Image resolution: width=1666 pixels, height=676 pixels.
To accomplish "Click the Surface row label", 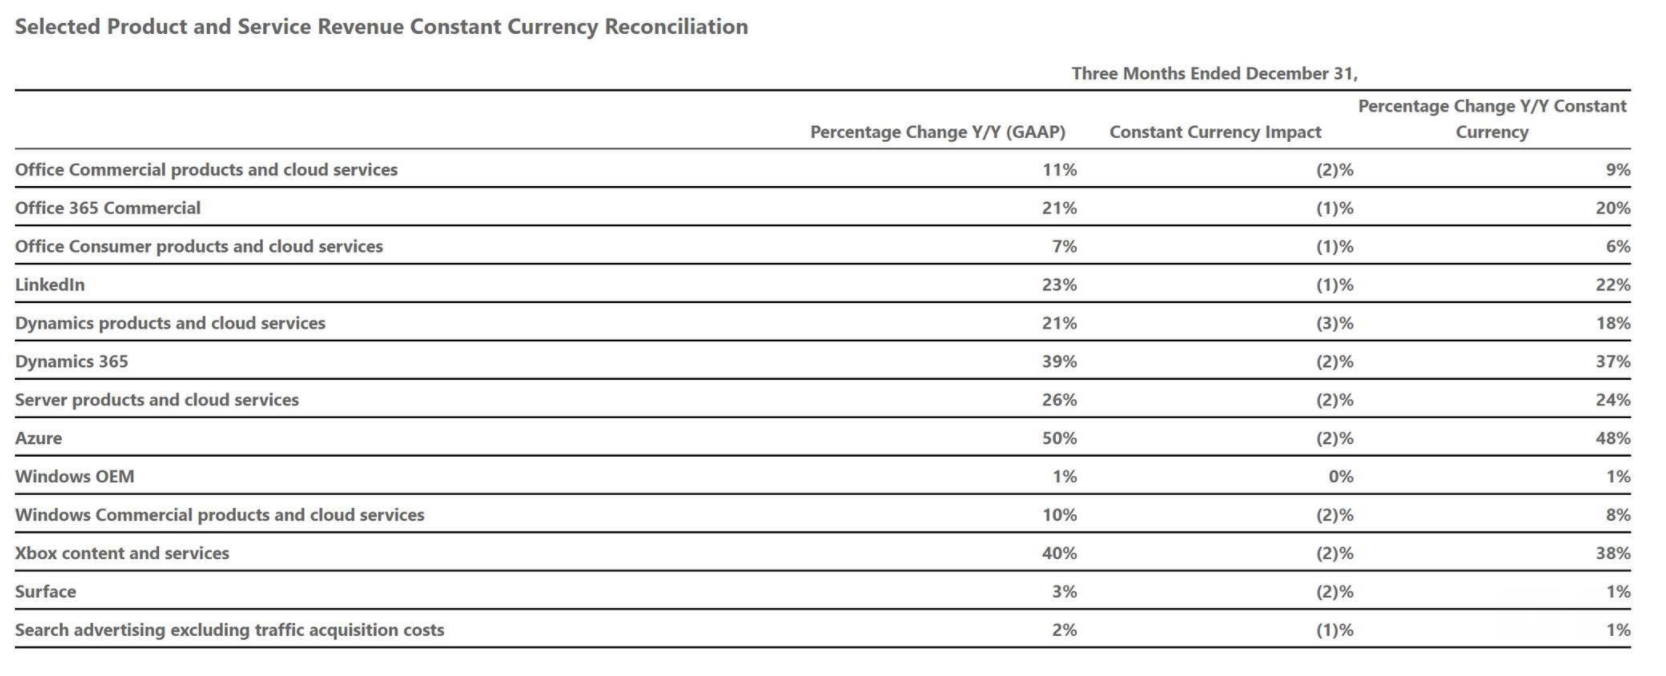I will pyautogui.click(x=46, y=591).
